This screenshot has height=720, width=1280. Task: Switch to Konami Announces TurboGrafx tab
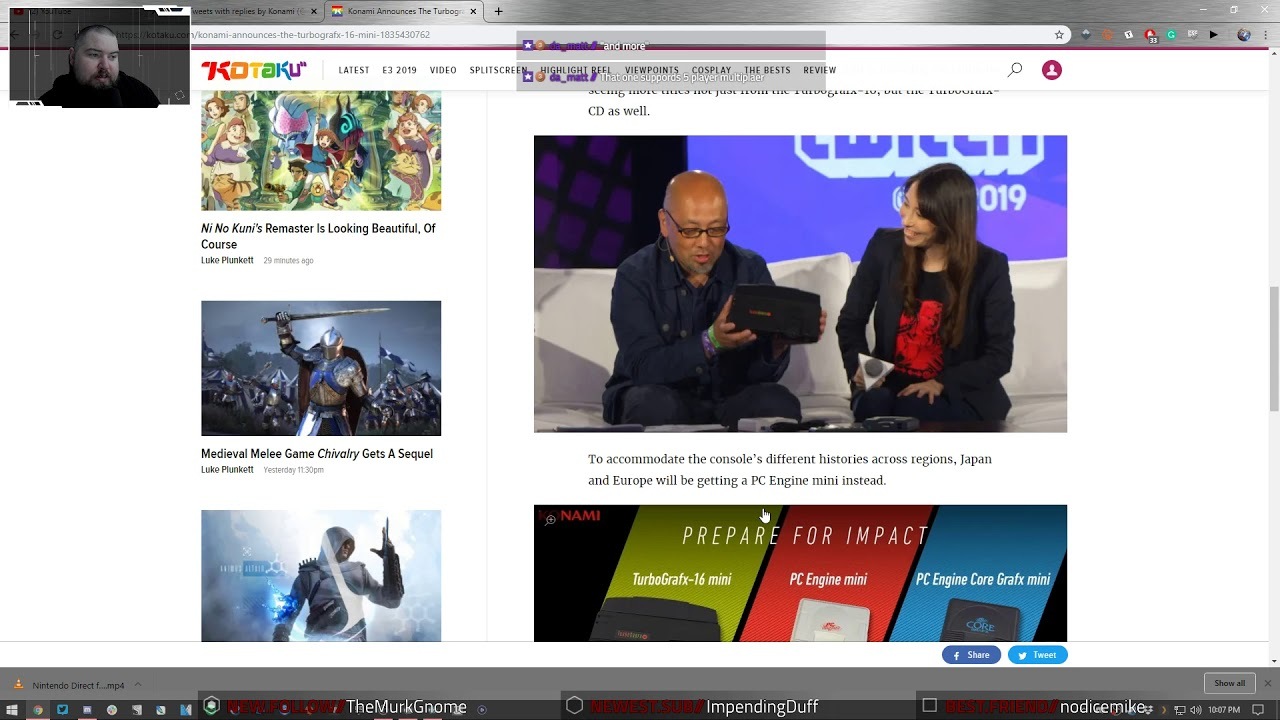pyautogui.click(x=402, y=11)
